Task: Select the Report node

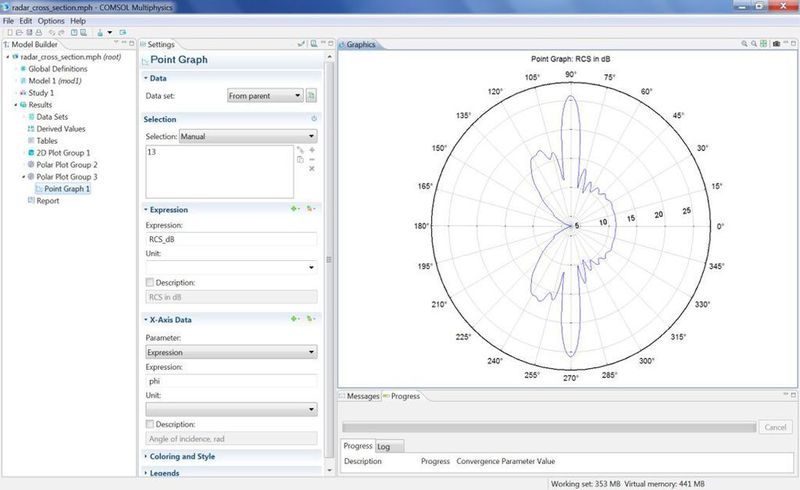Action: 47,201
